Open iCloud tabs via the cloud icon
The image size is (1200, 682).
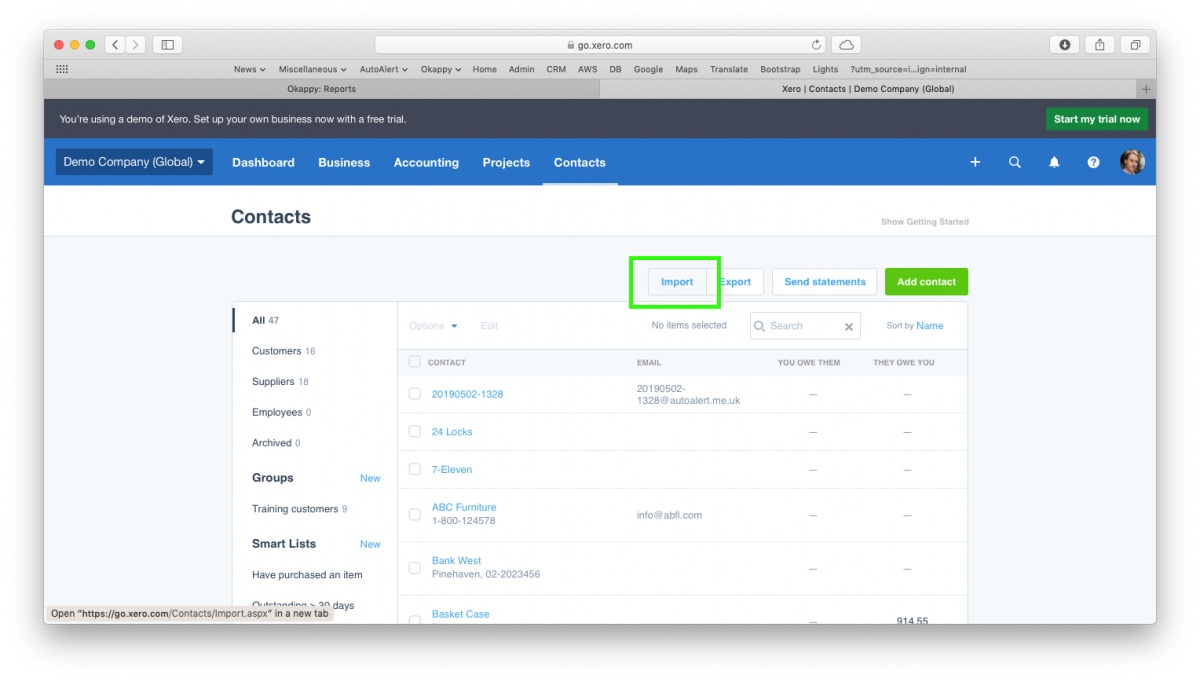845,44
